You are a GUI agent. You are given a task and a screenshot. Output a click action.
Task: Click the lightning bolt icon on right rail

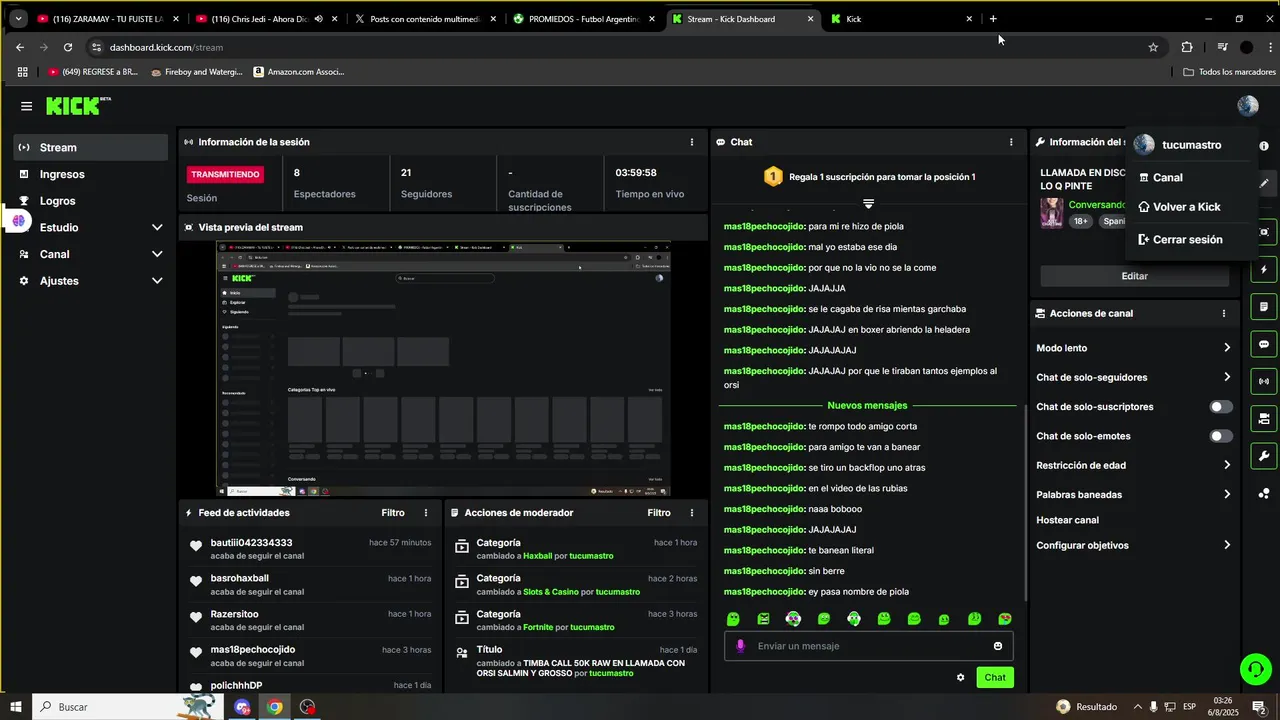pyautogui.click(x=1264, y=270)
